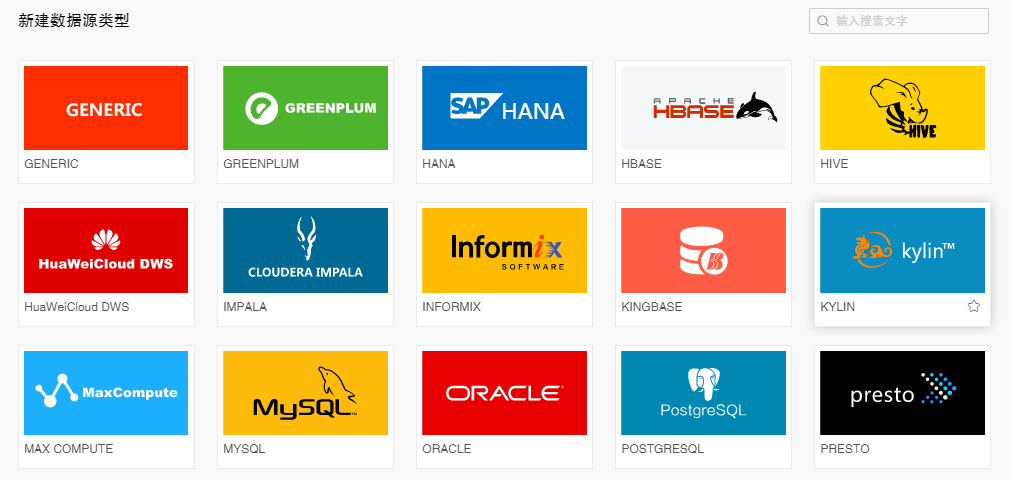Image resolution: width=1011 pixels, height=480 pixels.
Task: Pick the PostgreSQL elephant logo
Action: pyautogui.click(x=703, y=393)
